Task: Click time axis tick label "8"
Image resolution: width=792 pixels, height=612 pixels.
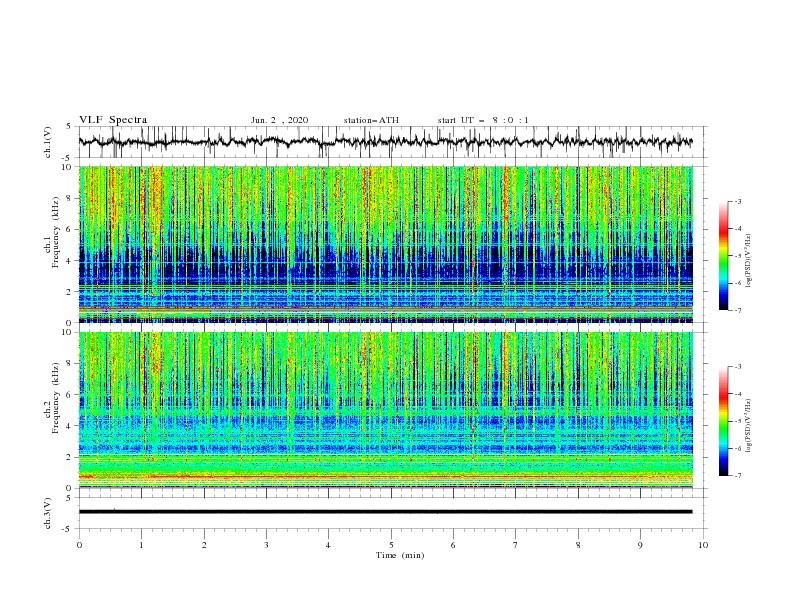Action: click(578, 545)
